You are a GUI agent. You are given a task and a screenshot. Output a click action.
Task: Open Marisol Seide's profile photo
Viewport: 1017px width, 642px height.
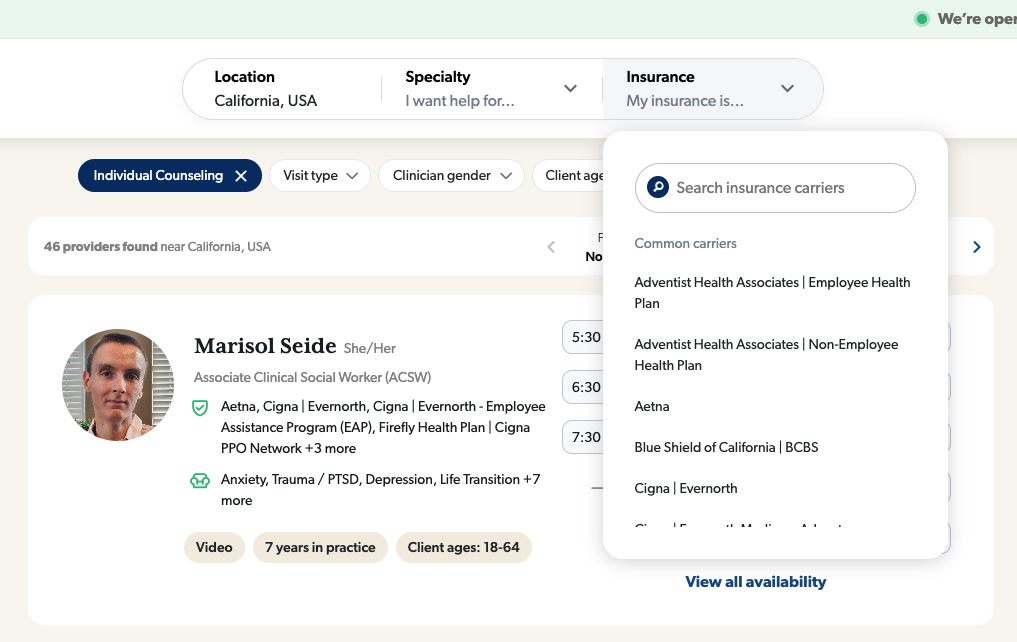tap(118, 385)
